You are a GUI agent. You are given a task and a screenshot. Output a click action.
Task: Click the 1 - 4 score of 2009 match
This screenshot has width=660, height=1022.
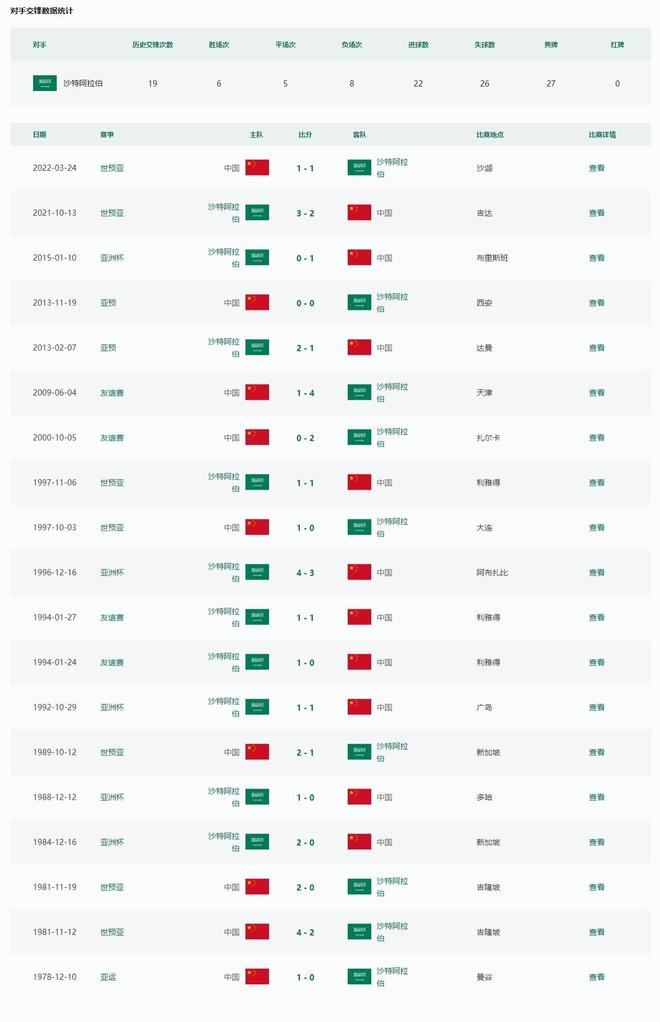(305, 393)
